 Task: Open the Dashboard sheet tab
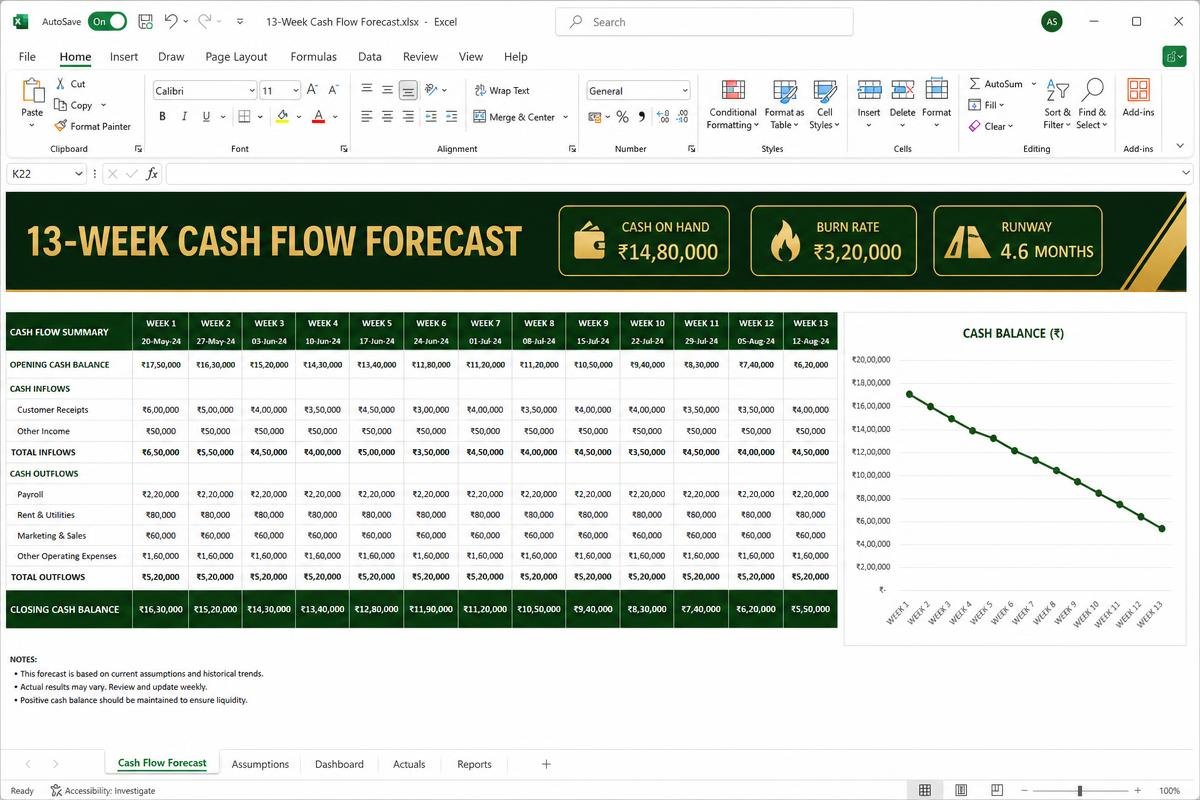tap(339, 764)
